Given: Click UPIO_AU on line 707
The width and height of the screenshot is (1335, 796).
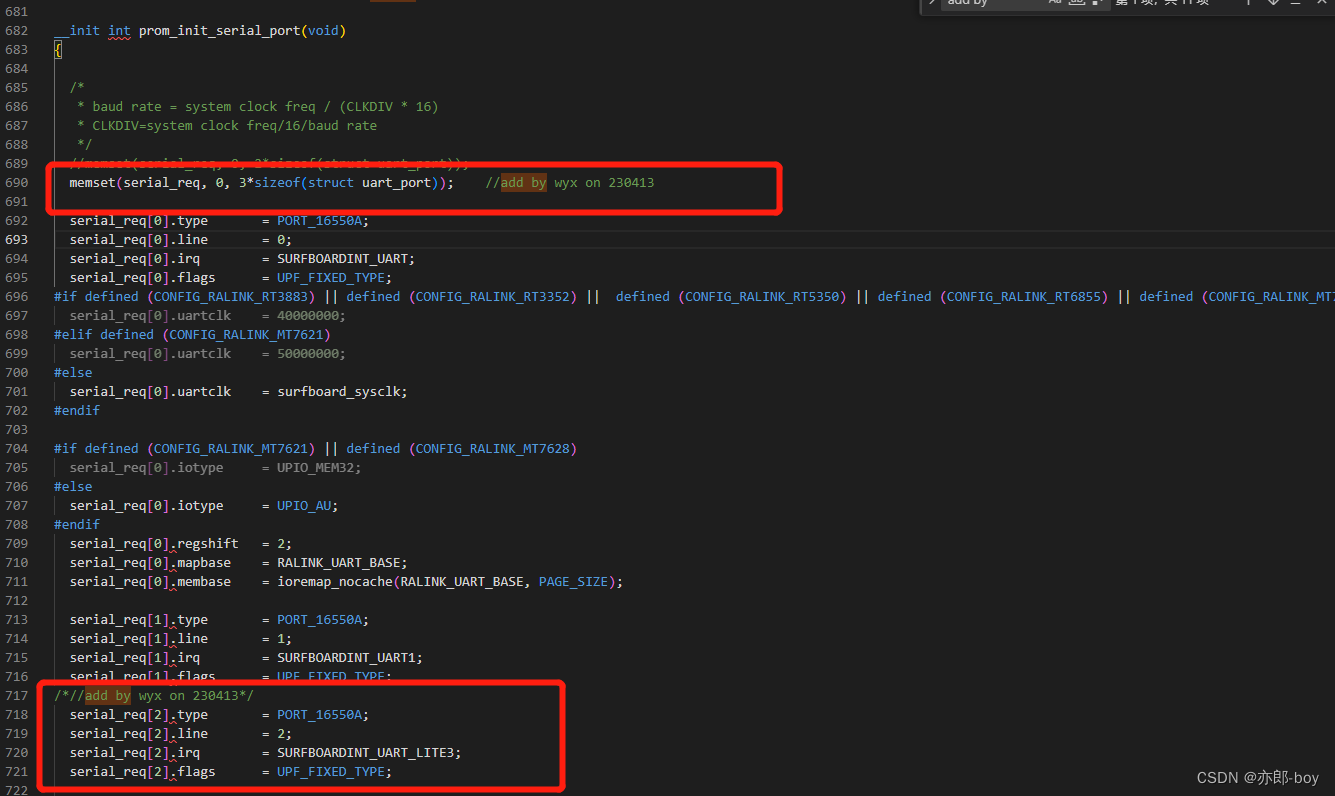Looking at the screenshot, I should click(x=304, y=506).
